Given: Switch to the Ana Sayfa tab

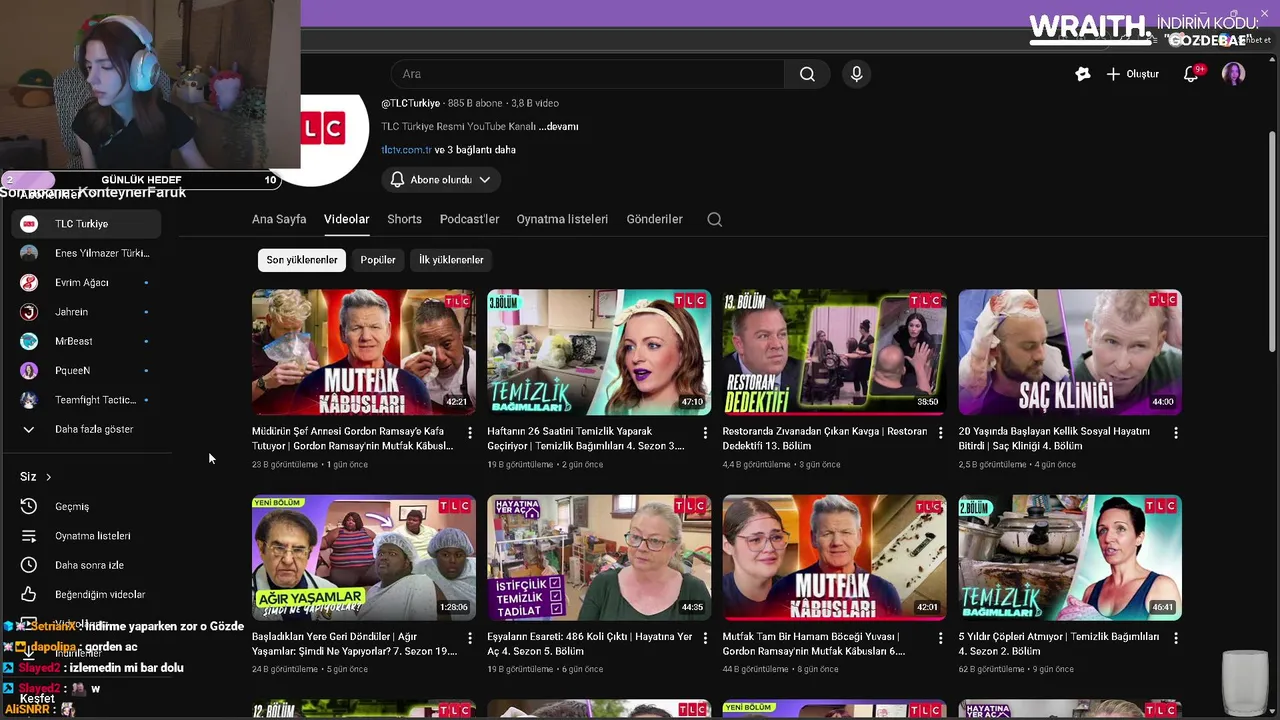Looking at the screenshot, I should click(x=279, y=219).
